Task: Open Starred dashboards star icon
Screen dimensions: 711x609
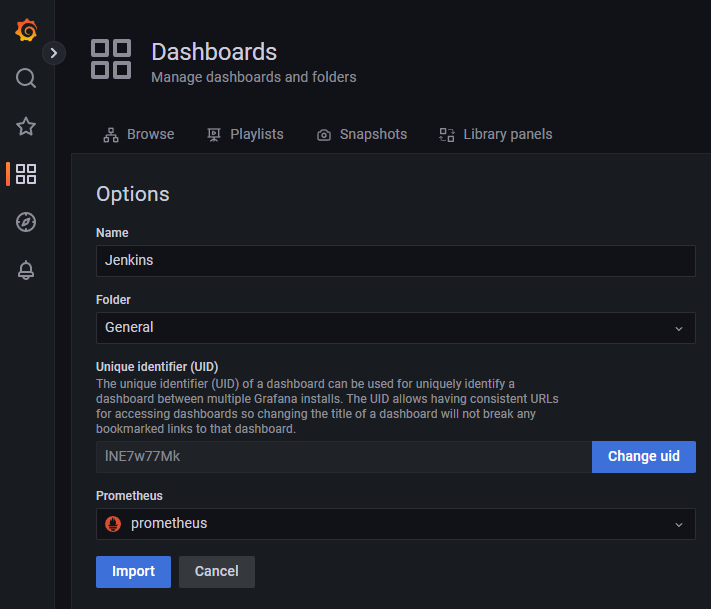Action: coord(26,127)
